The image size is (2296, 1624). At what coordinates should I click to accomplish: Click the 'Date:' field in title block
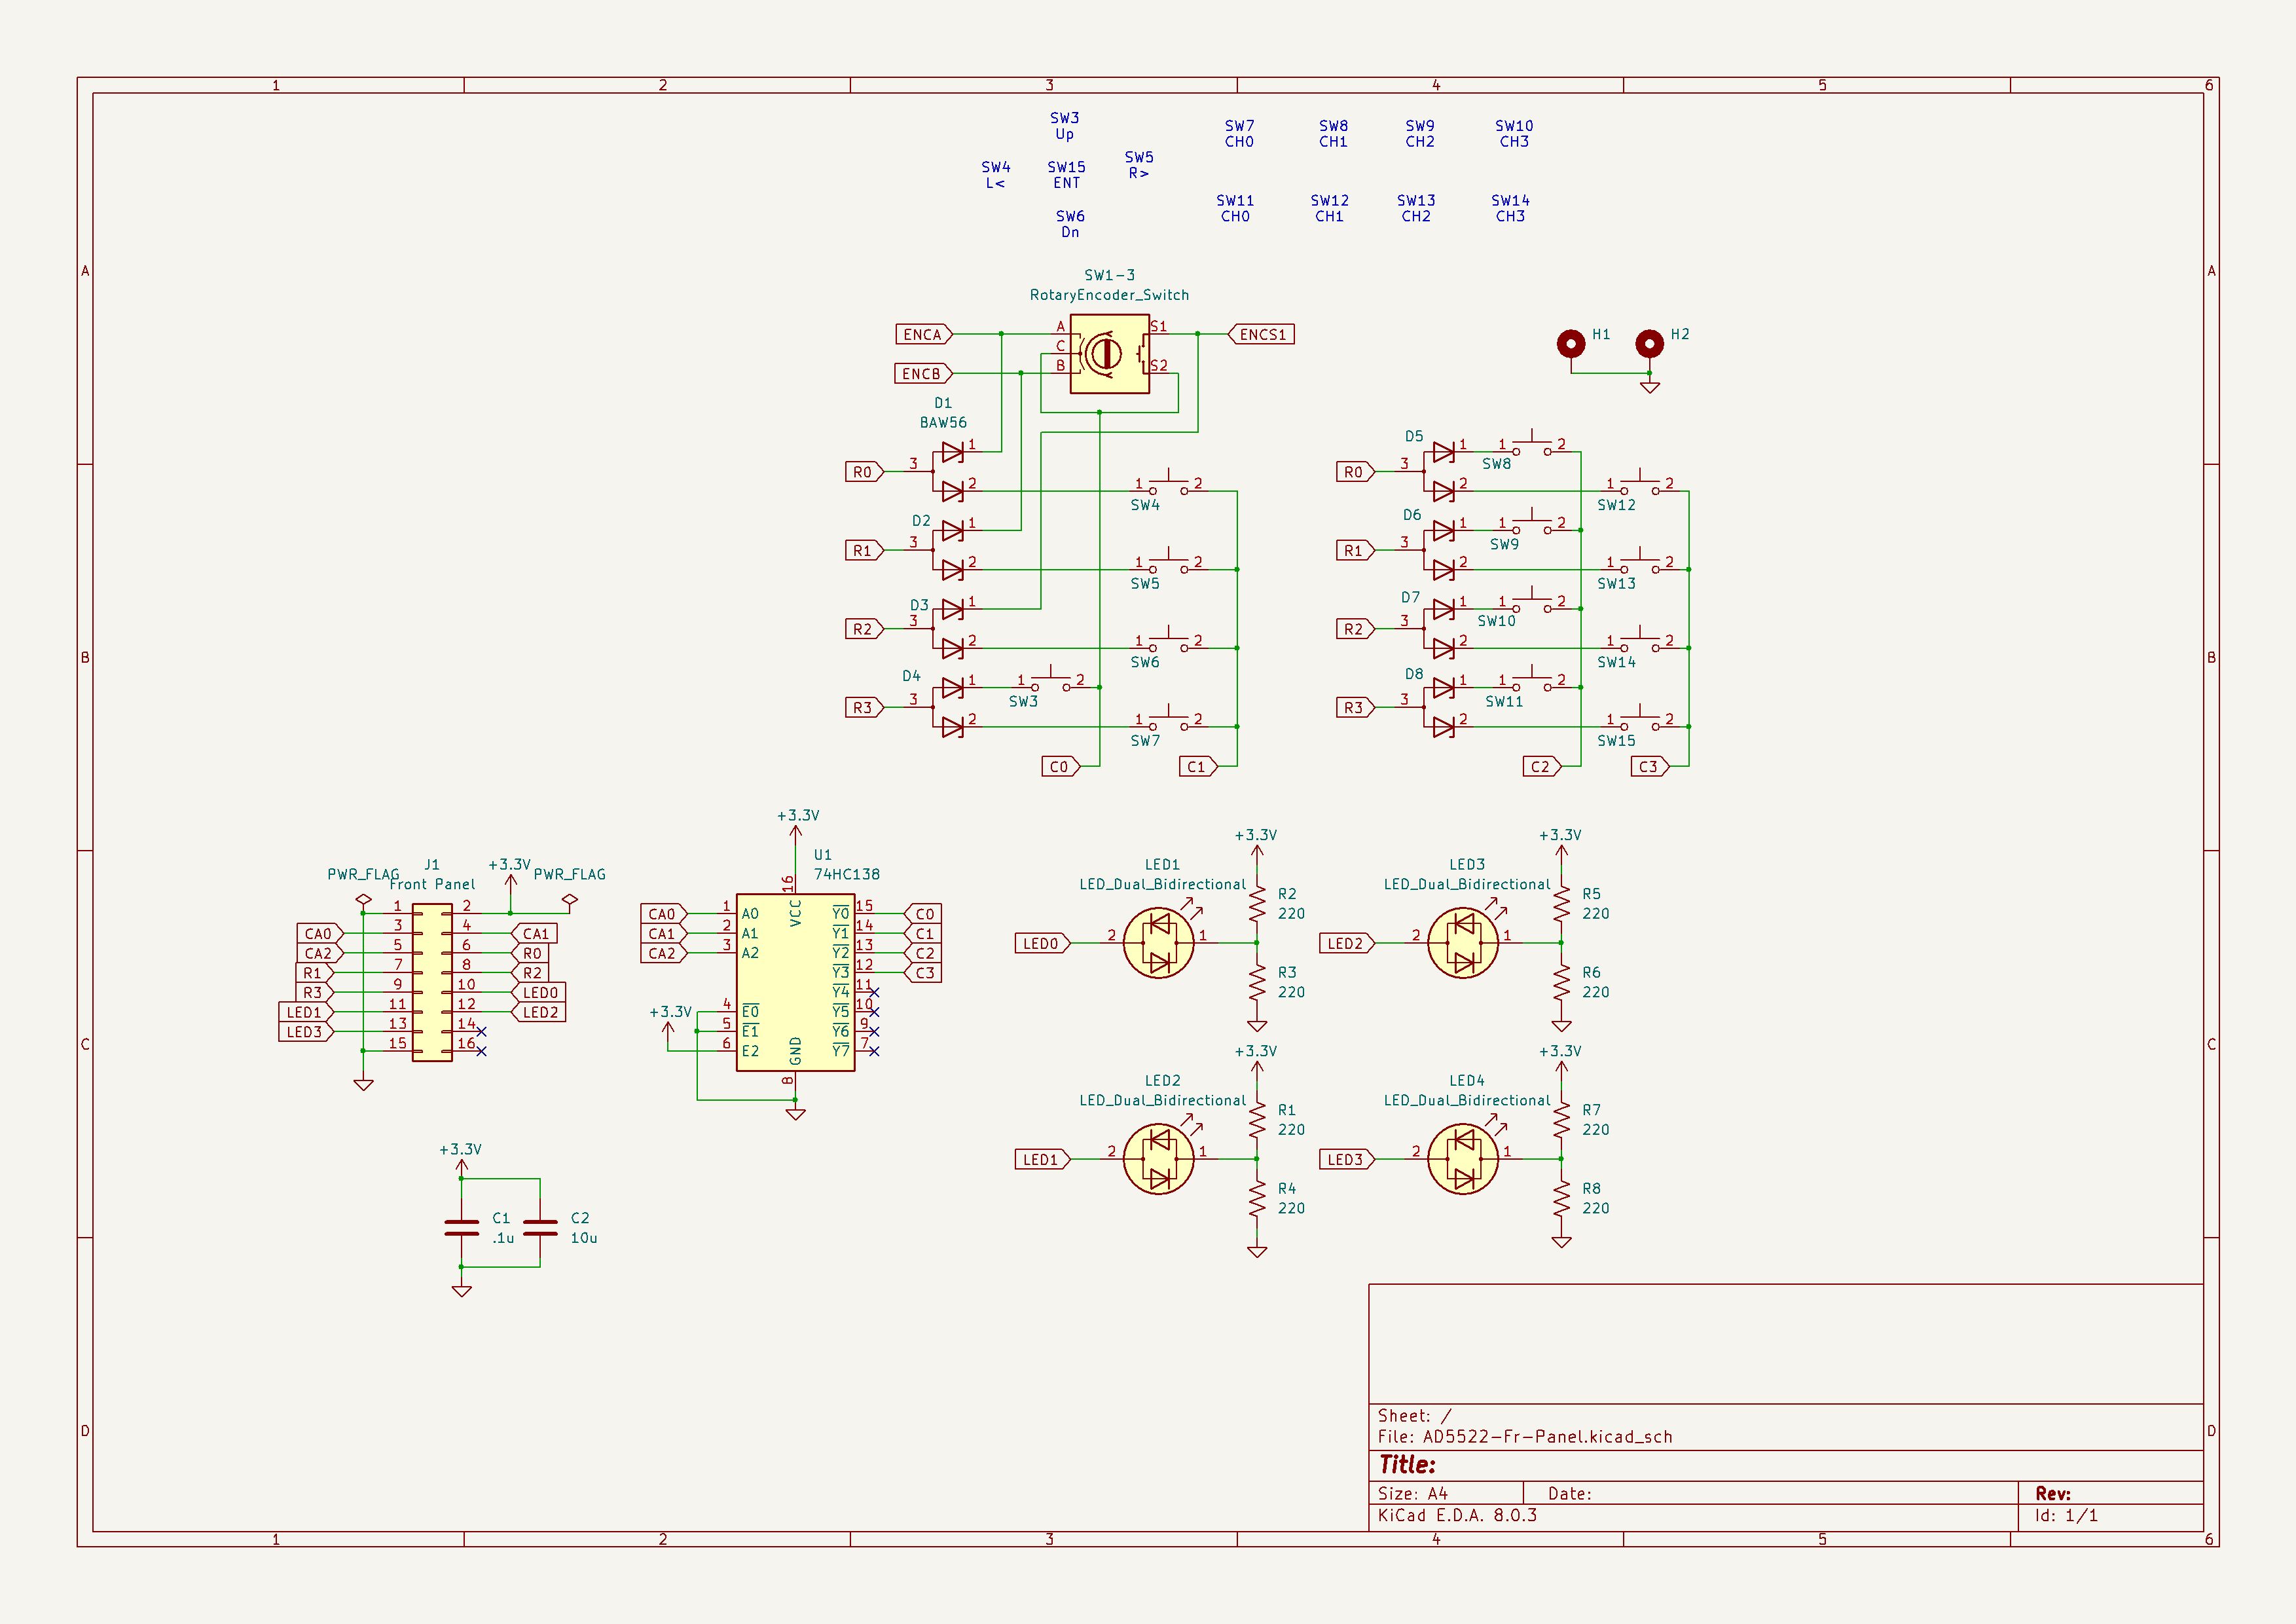pyautogui.click(x=1569, y=1493)
